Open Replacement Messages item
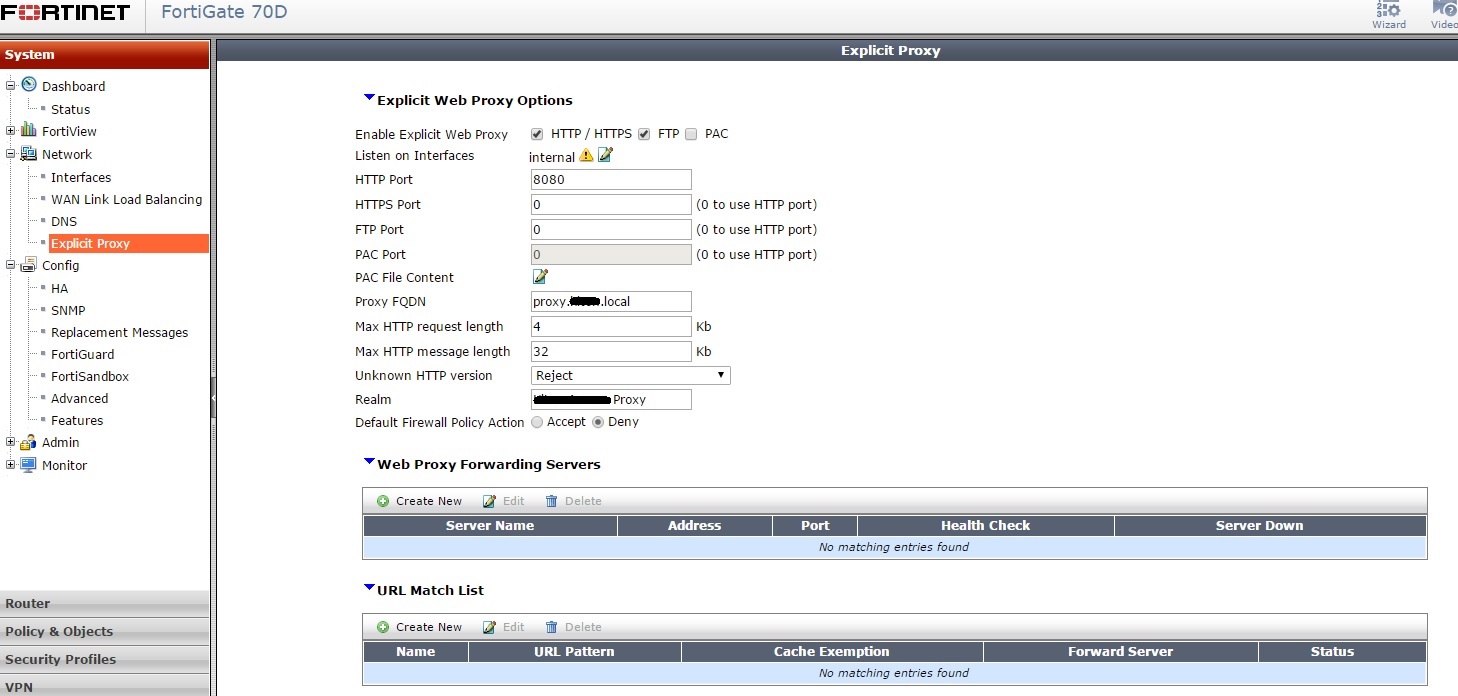 point(120,332)
